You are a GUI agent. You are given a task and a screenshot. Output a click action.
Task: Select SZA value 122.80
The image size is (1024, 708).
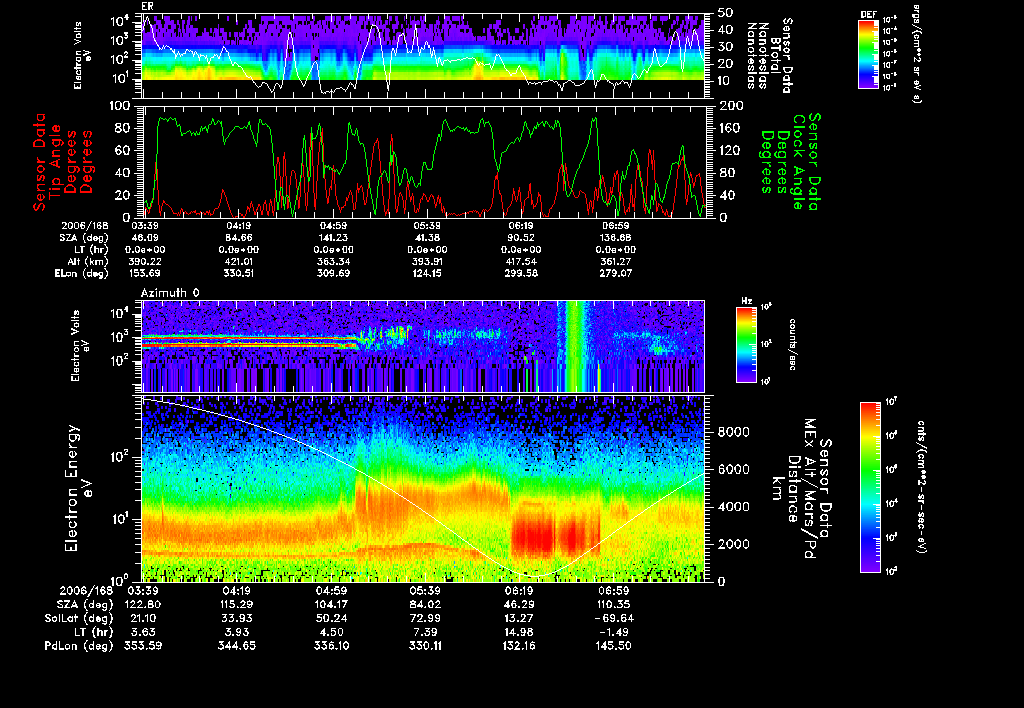(x=142, y=604)
